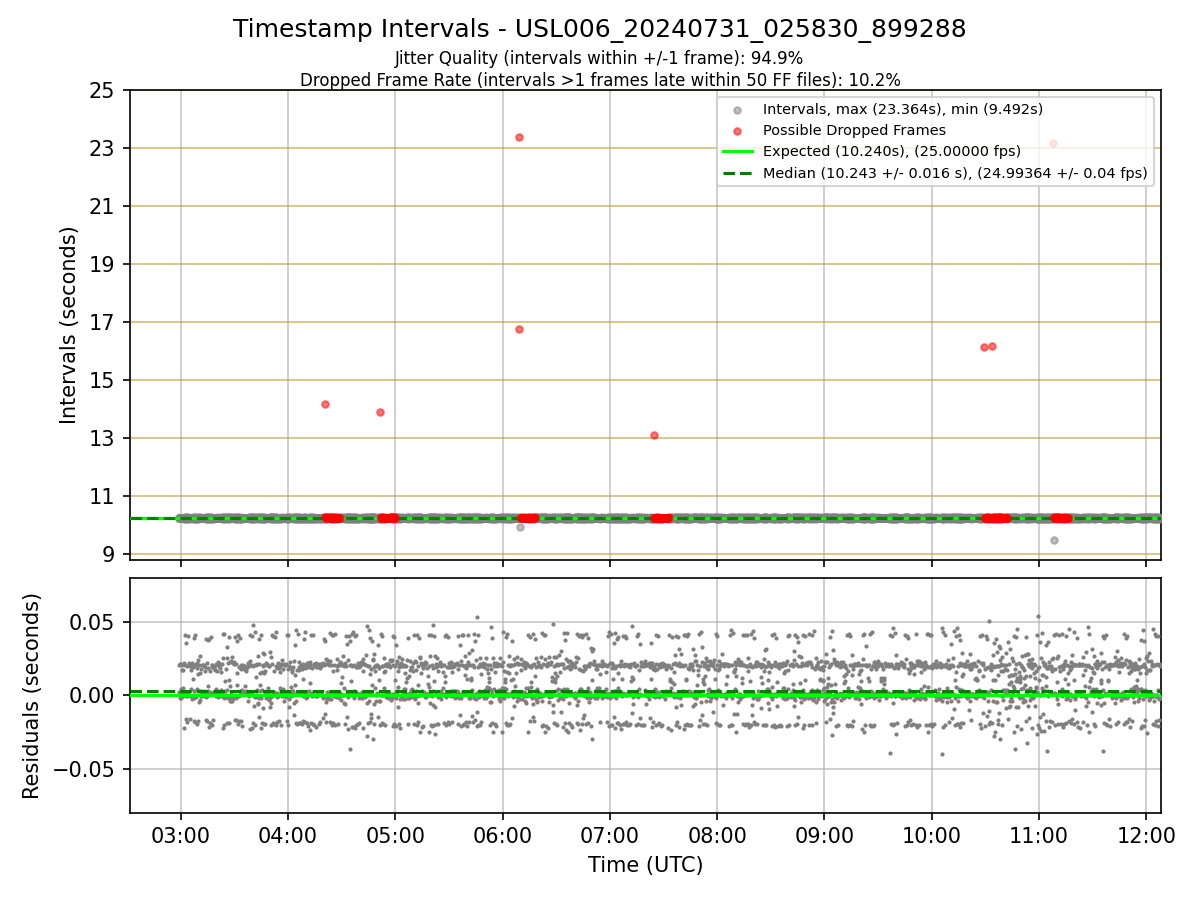Click the gray point below the line after 06:00

pos(520,527)
